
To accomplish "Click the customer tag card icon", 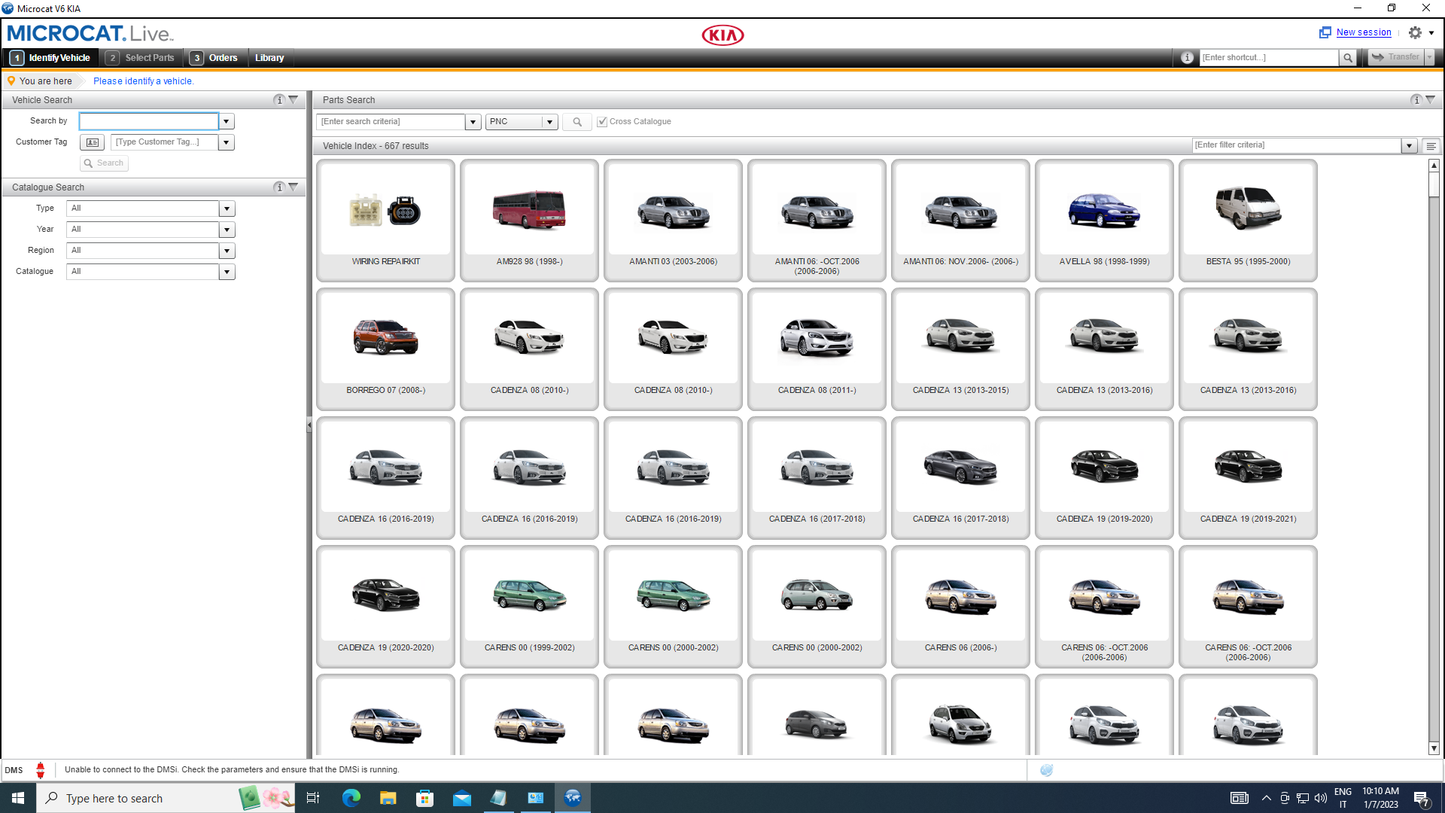I will [x=92, y=142].
